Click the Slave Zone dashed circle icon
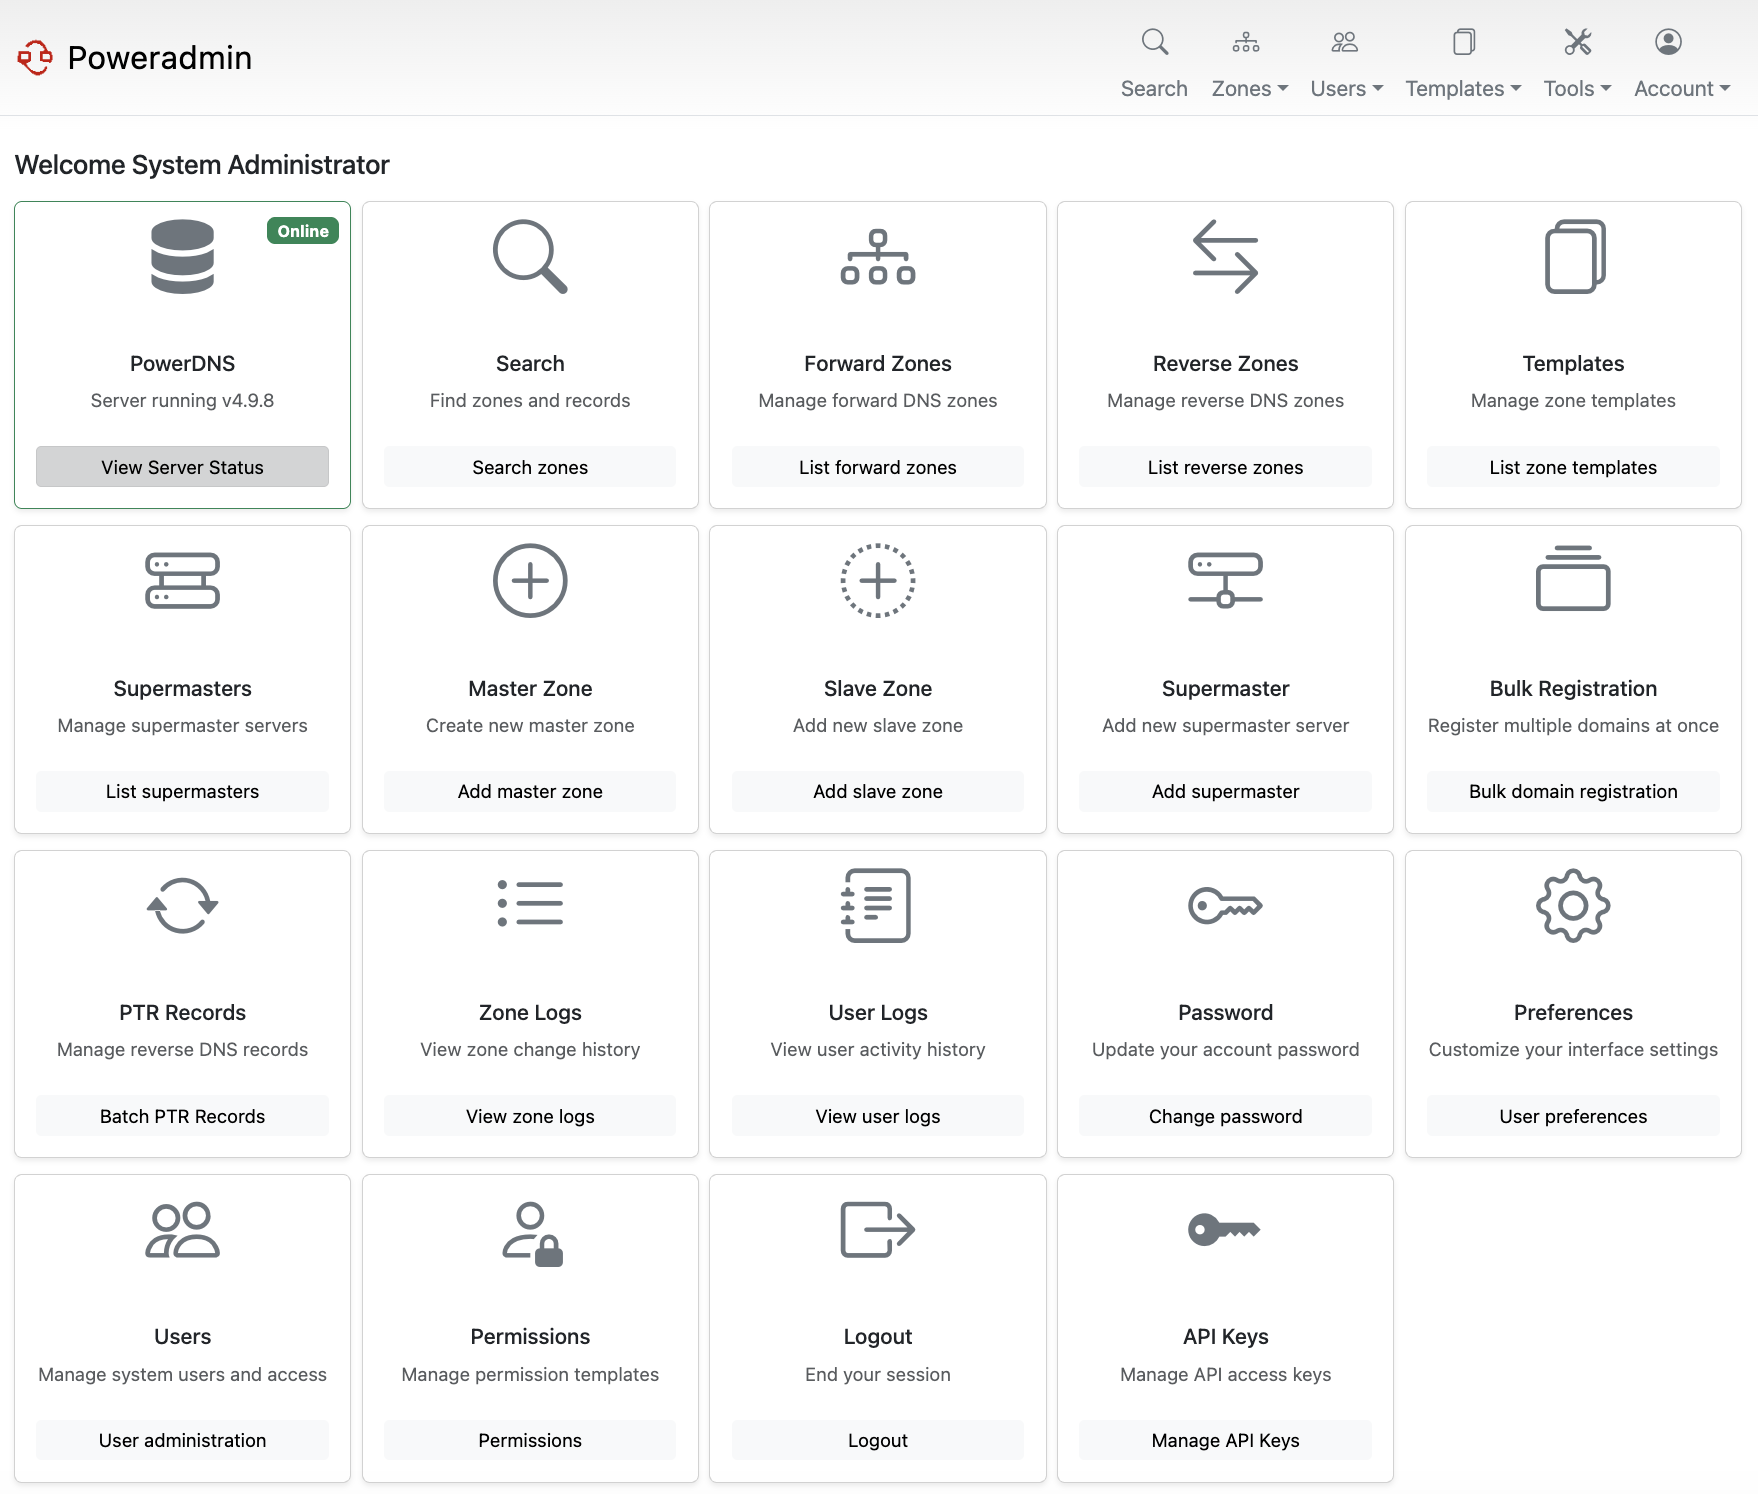Screen dimensions: 1758x1494 tap(877, 581)
